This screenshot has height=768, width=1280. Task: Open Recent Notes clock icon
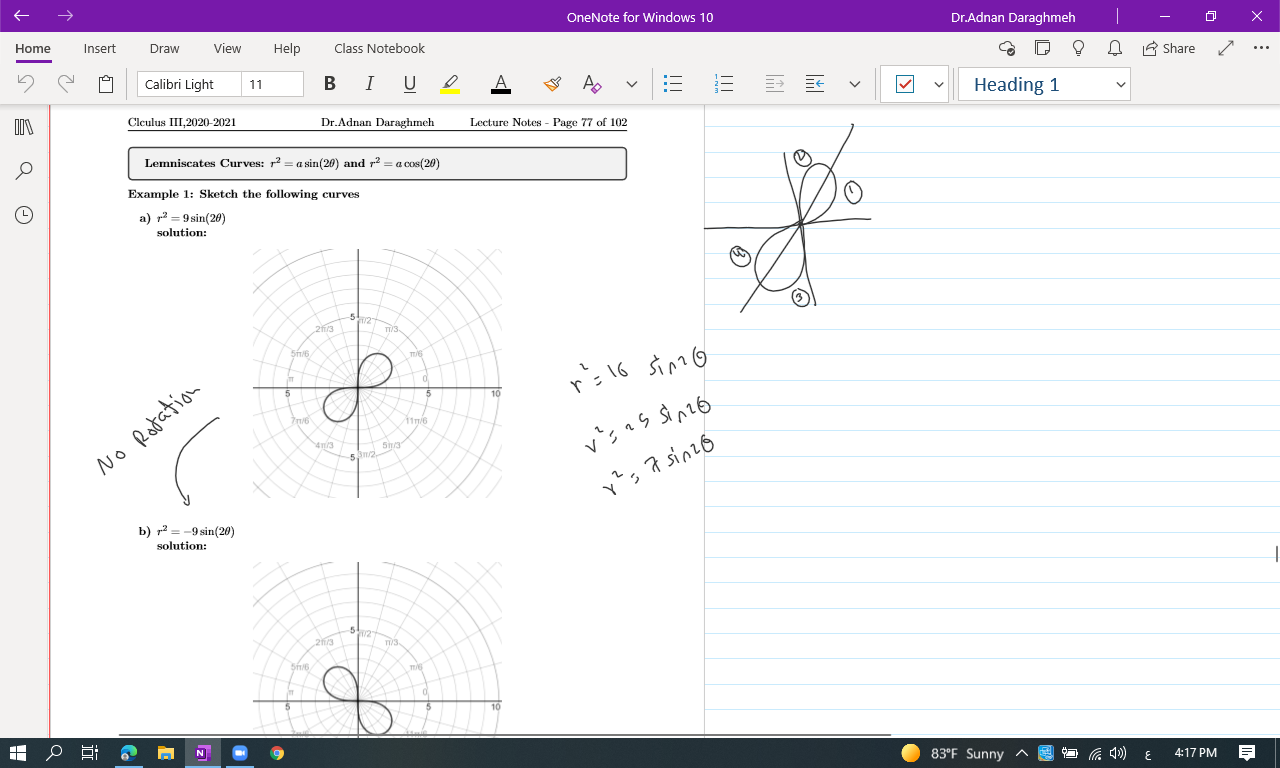coord(24,214)
